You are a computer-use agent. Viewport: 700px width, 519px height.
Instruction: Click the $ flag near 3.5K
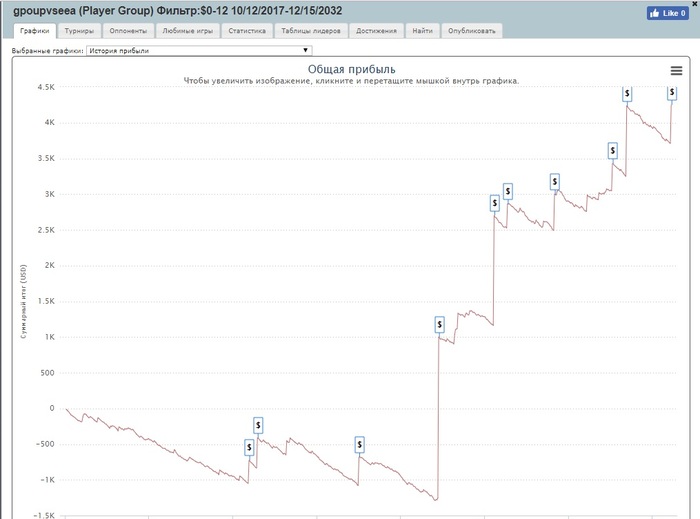tap(613, 151)
